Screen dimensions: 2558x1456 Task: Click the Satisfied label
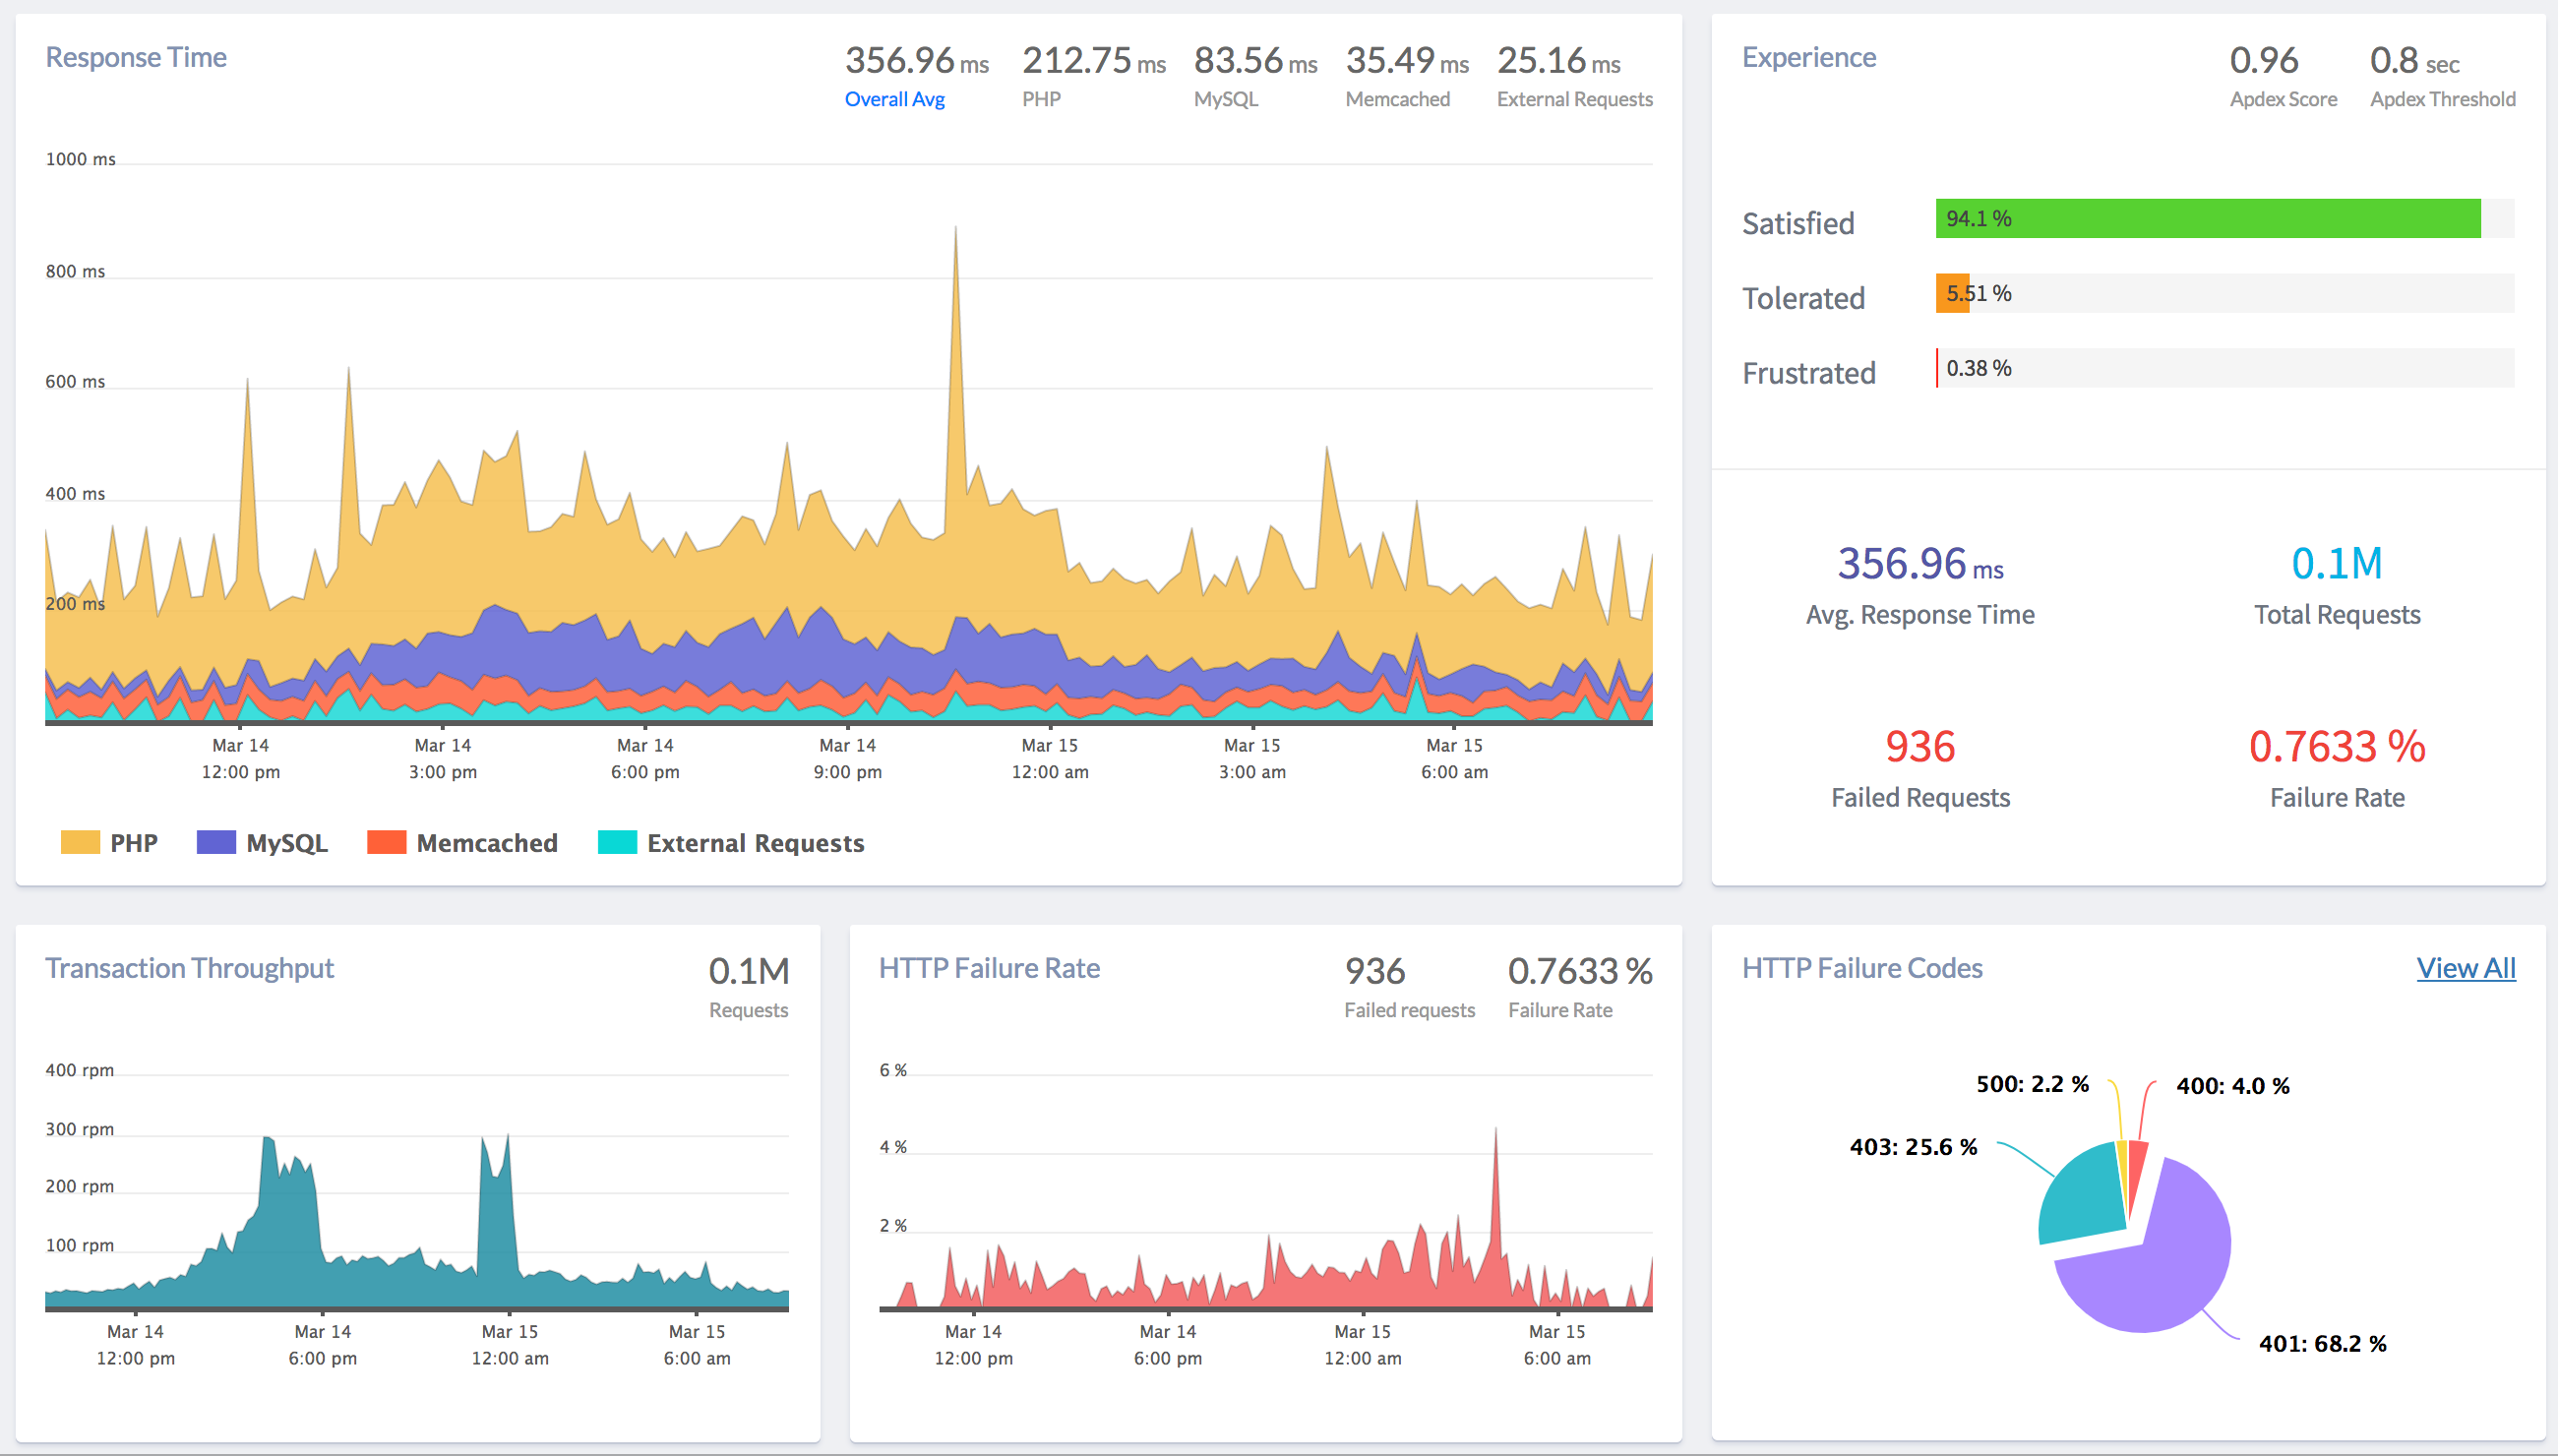click(1798, 223)
